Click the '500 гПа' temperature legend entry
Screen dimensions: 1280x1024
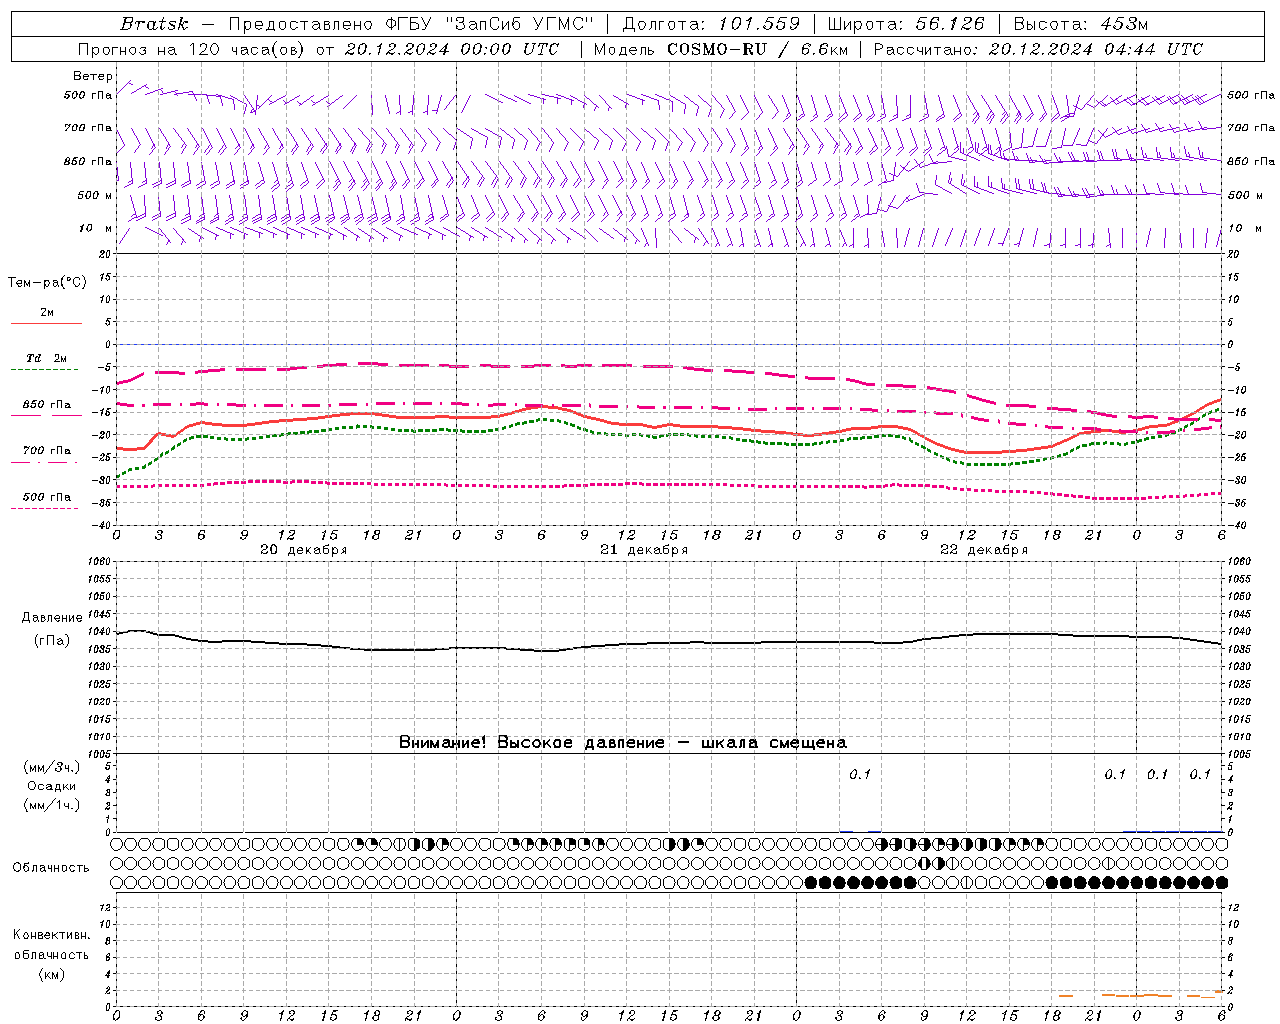46,497
